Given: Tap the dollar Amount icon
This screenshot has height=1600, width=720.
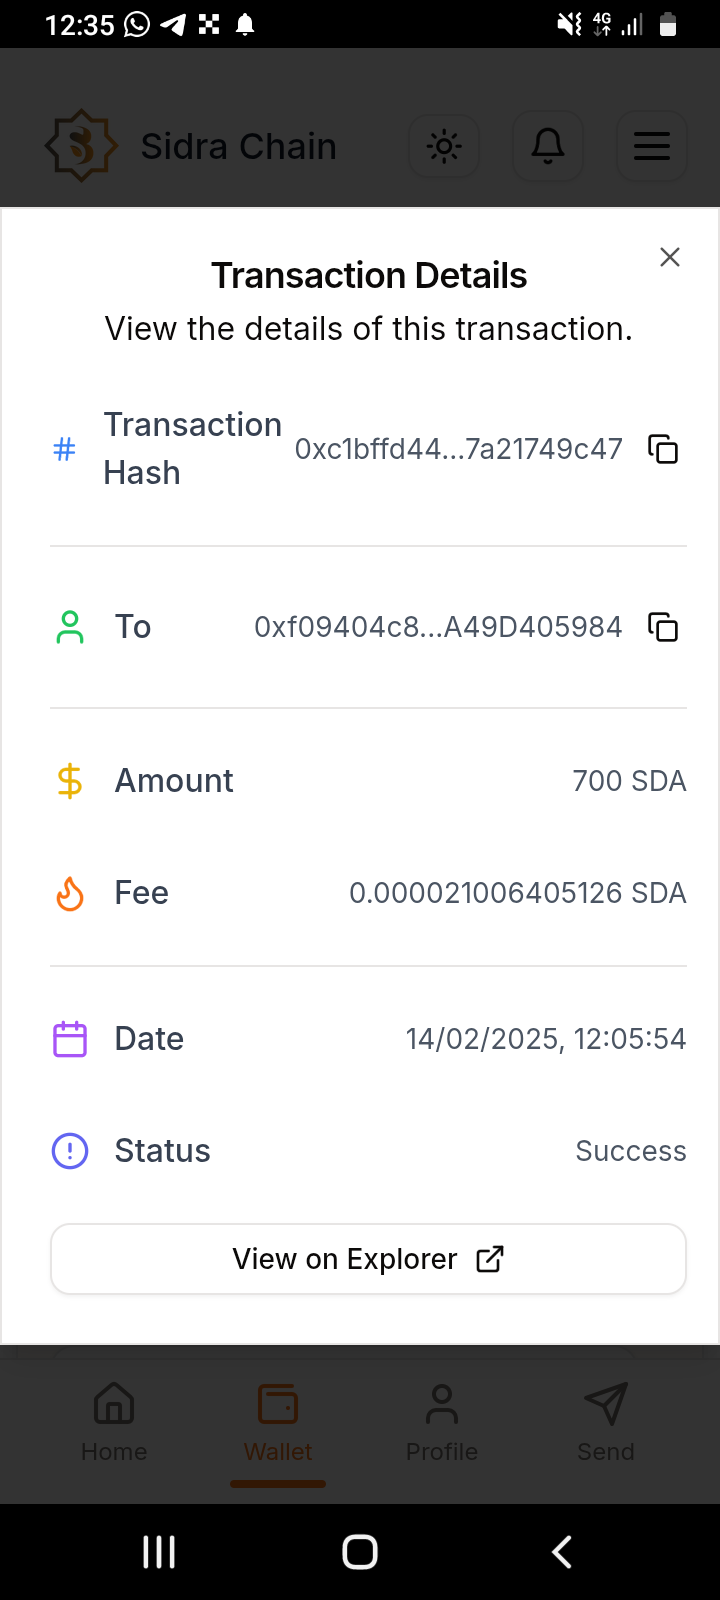Looking at the screenshot, I should click(70, 781).
